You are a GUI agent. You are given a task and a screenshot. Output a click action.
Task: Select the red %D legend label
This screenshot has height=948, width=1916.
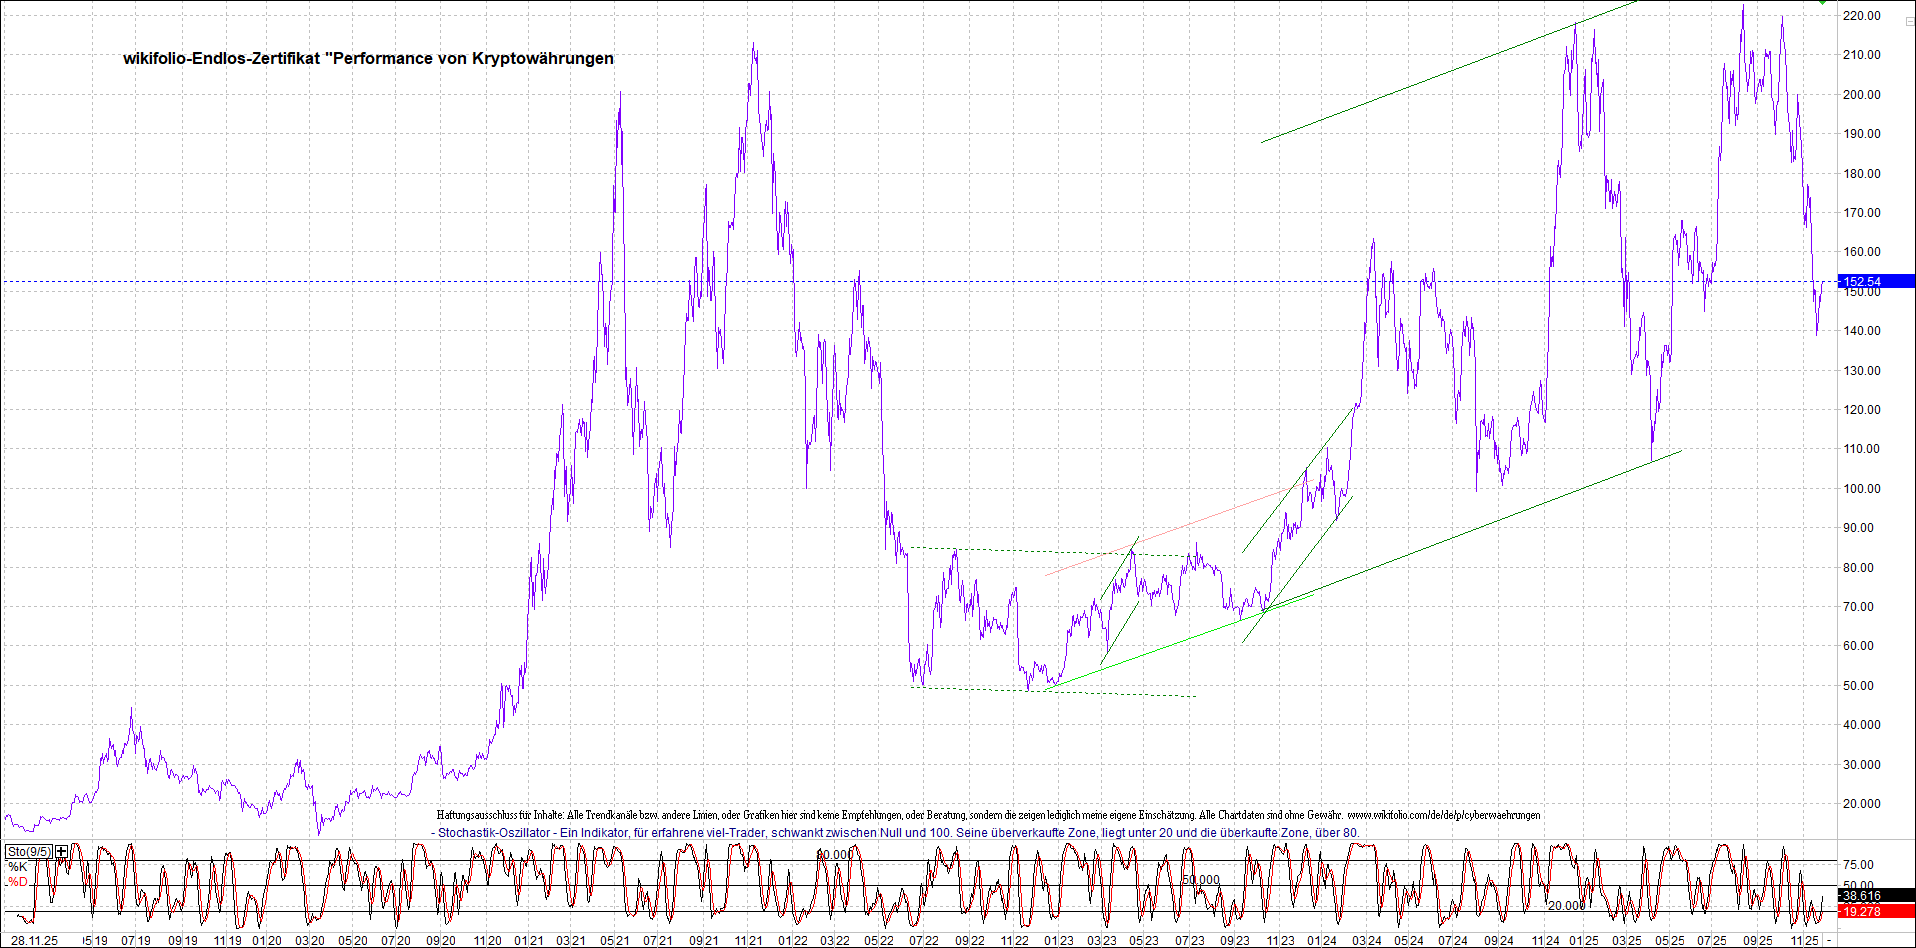pos(18,882)
